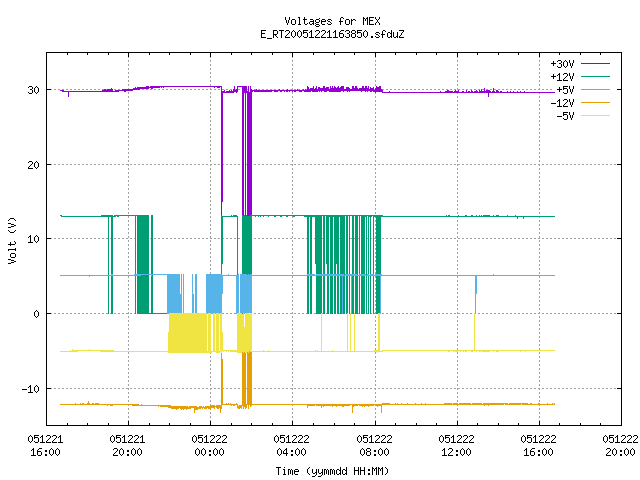Click the y-axis label 'Volt (V)'
The width and height of the screenshot is (640, 480).
[12, 240]
